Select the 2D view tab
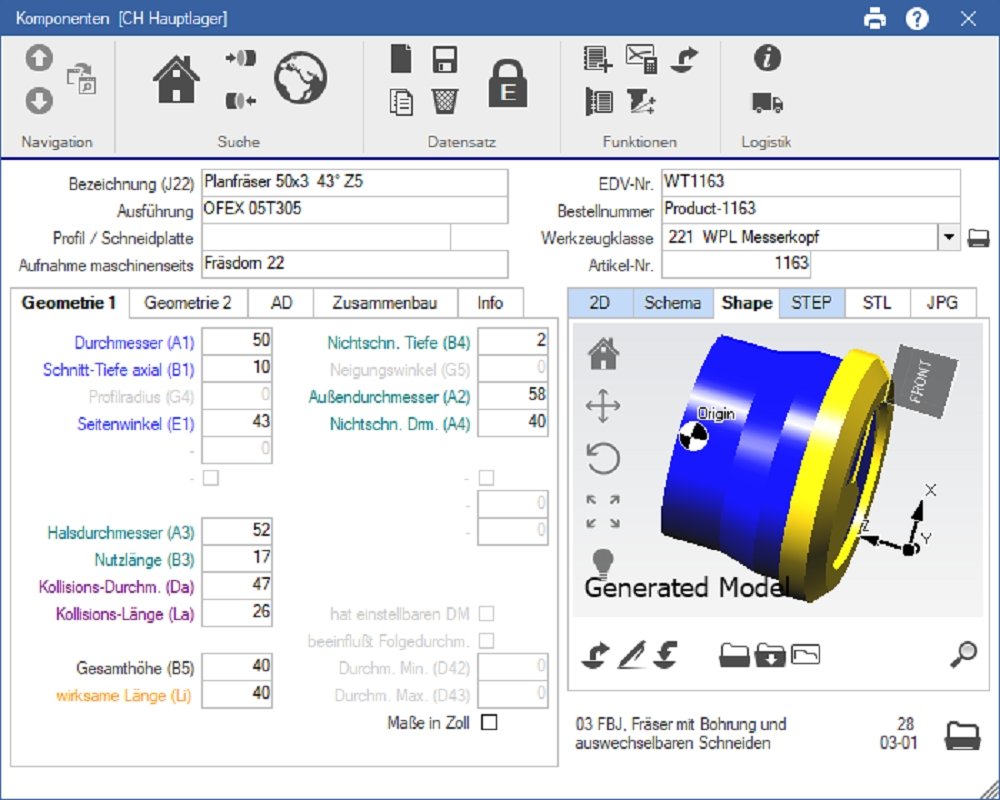This screenshot has height=800, width=1000. coord(599,302)
